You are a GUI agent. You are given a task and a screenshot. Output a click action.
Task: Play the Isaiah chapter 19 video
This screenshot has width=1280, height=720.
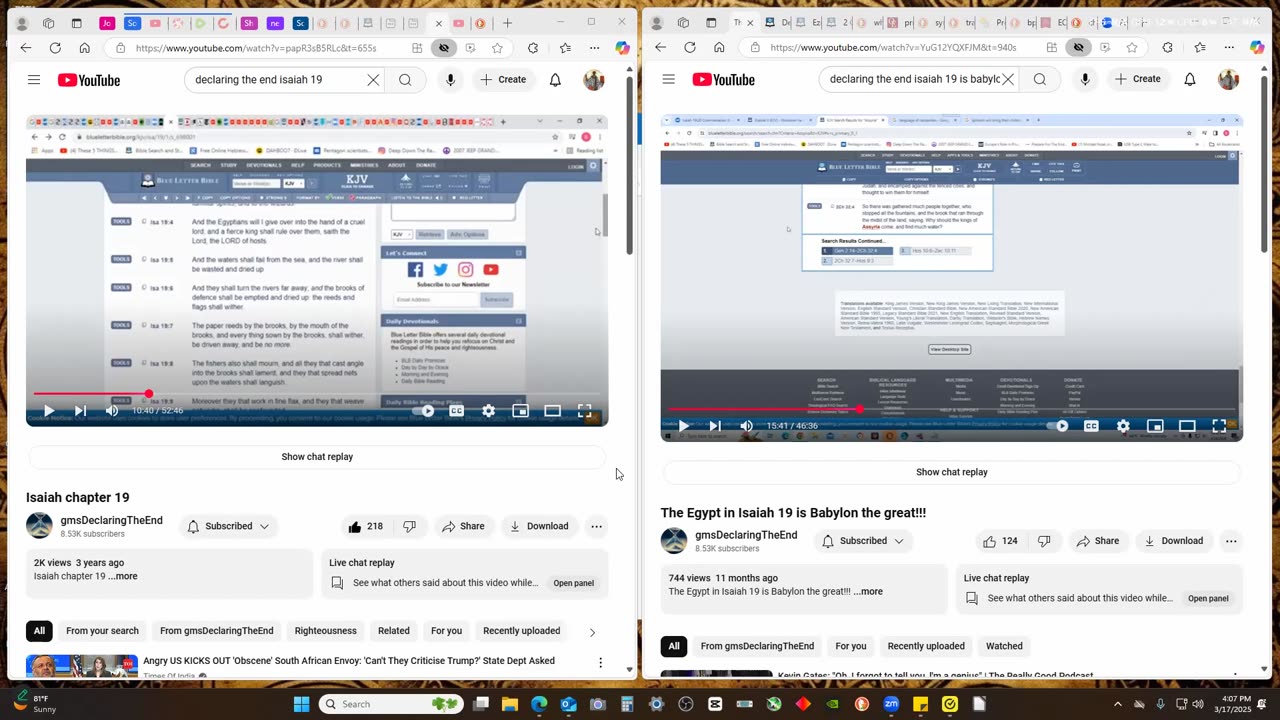pos(48,410)
